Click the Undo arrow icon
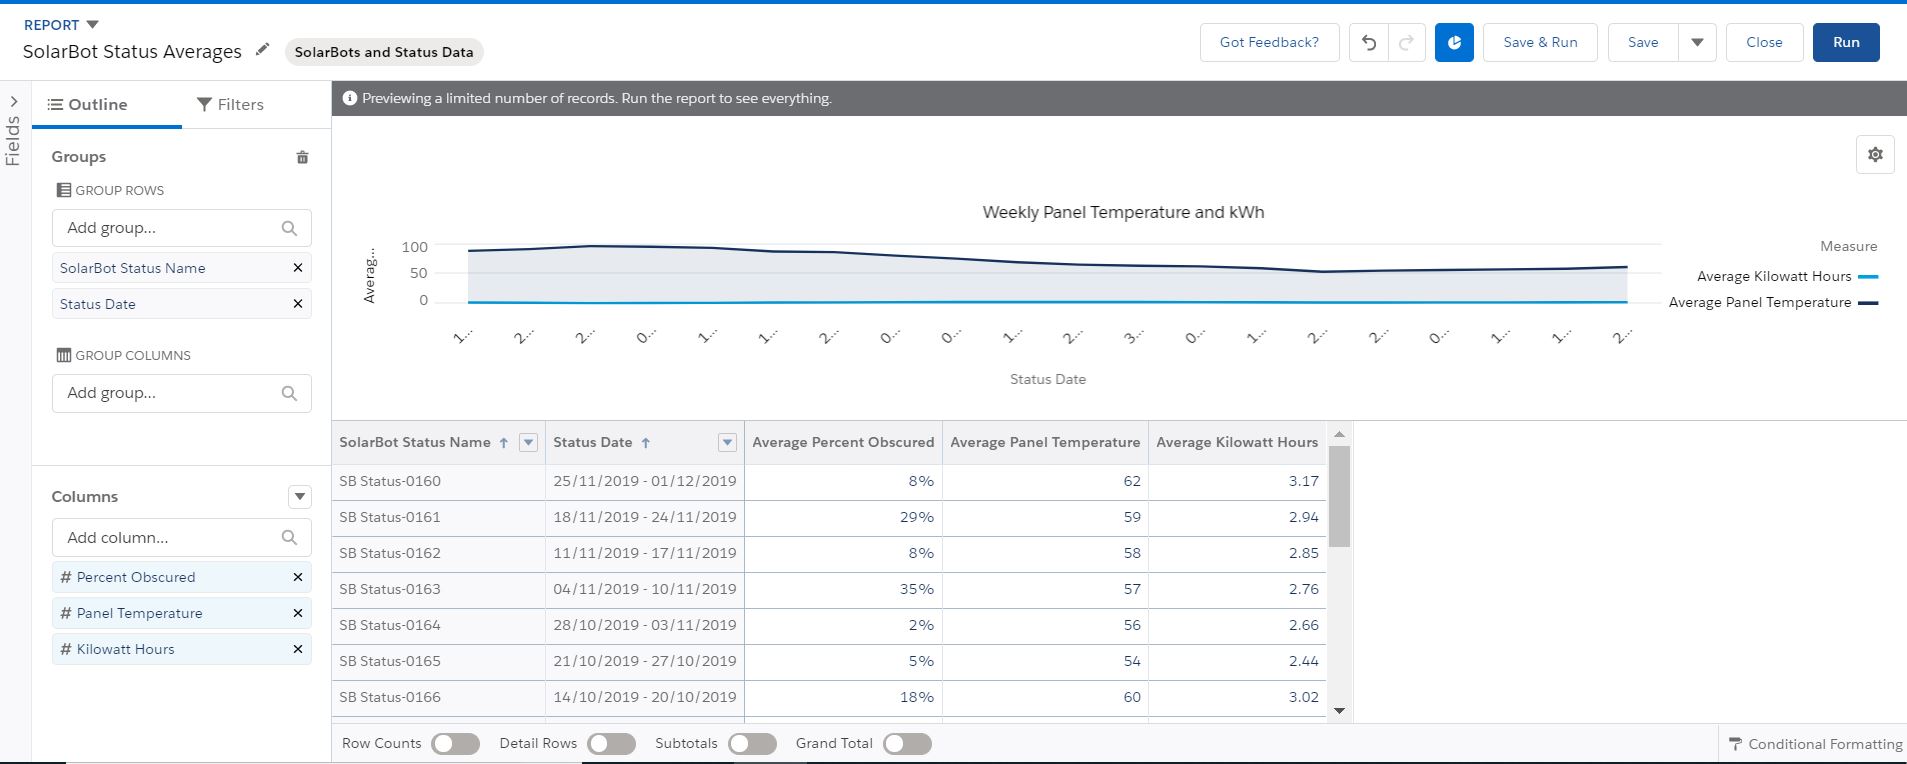Image resolution: width=1907 pixels, height=764 pixels. tap(1368, 42)
